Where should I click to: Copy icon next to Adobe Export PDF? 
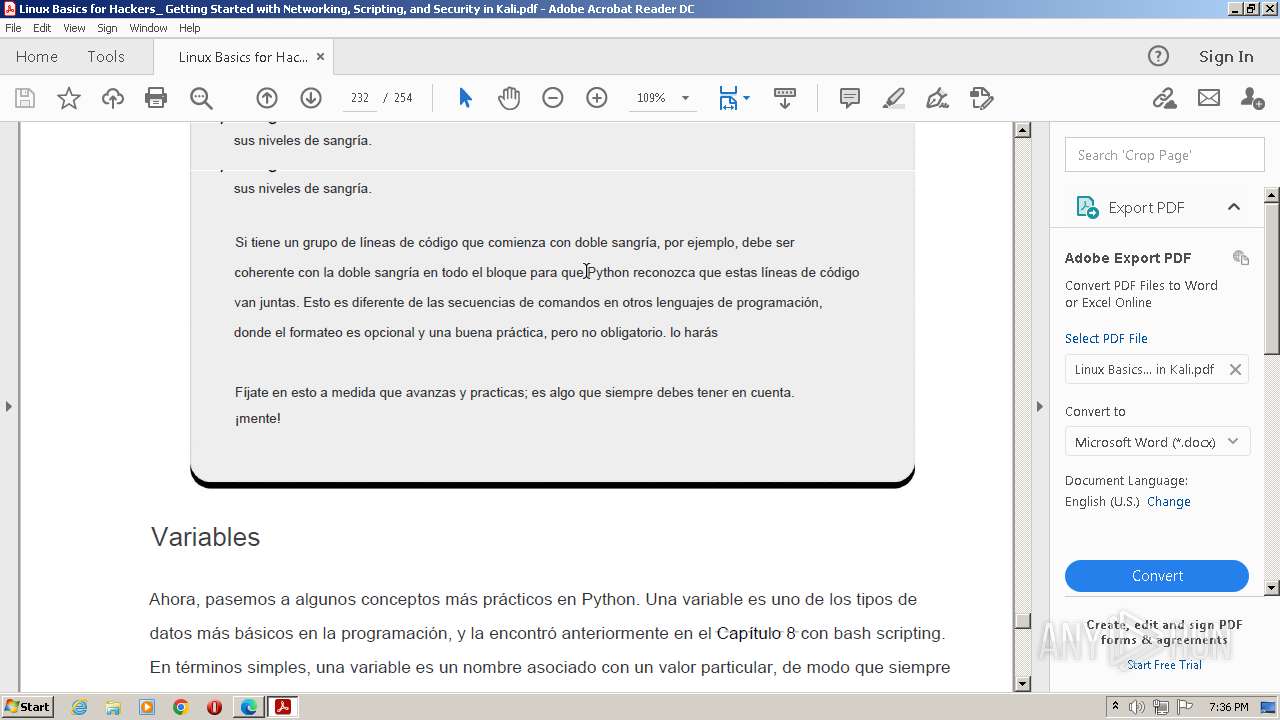pos(1241,258)
